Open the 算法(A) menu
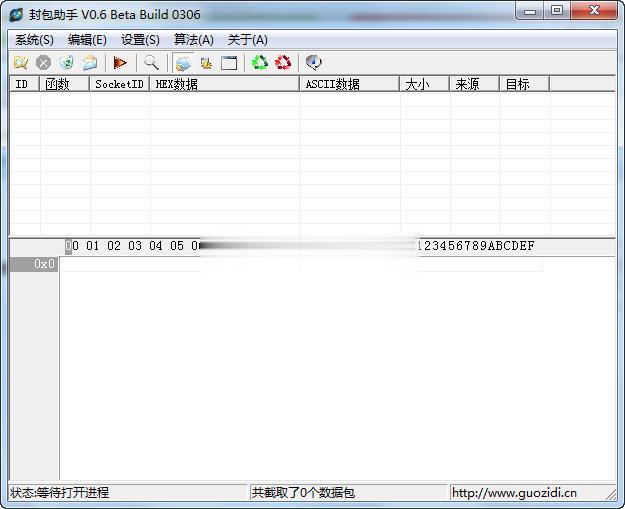 point(194,40)
